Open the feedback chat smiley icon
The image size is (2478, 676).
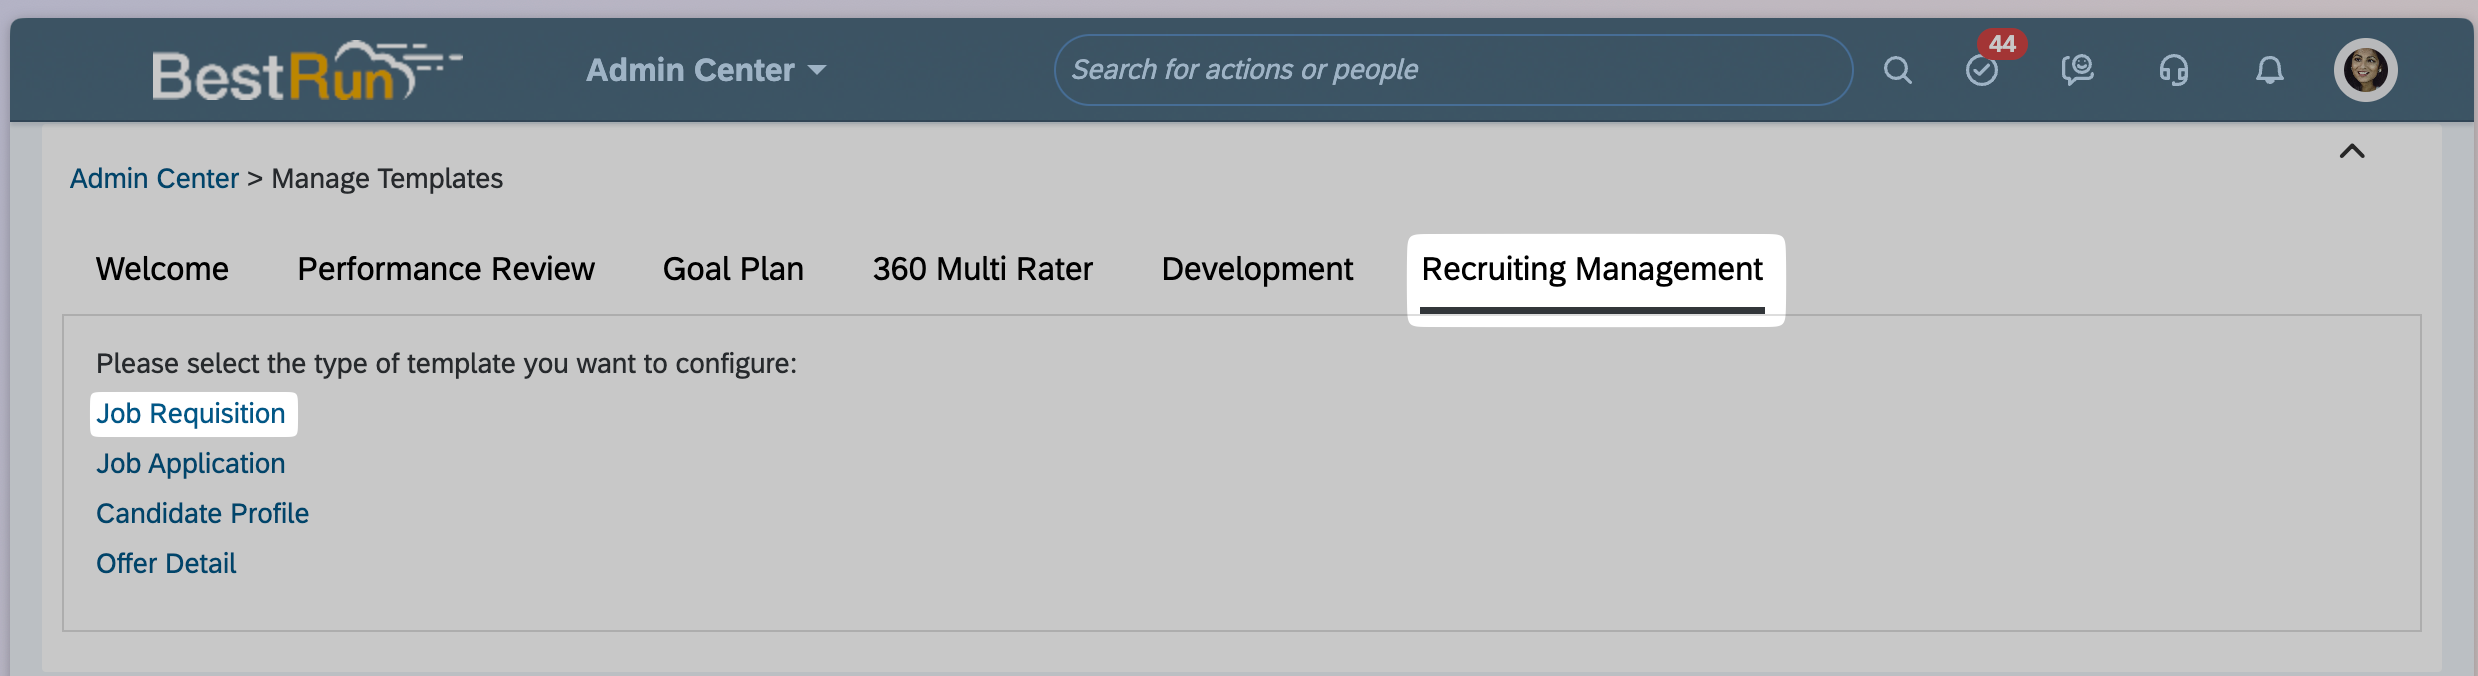tap(2077, 70)
